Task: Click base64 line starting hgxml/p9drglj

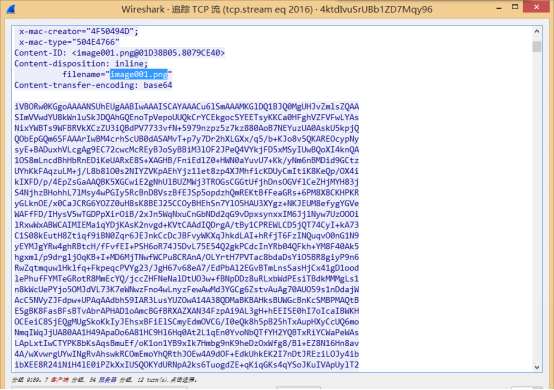Action: click(x=187, y=257)
